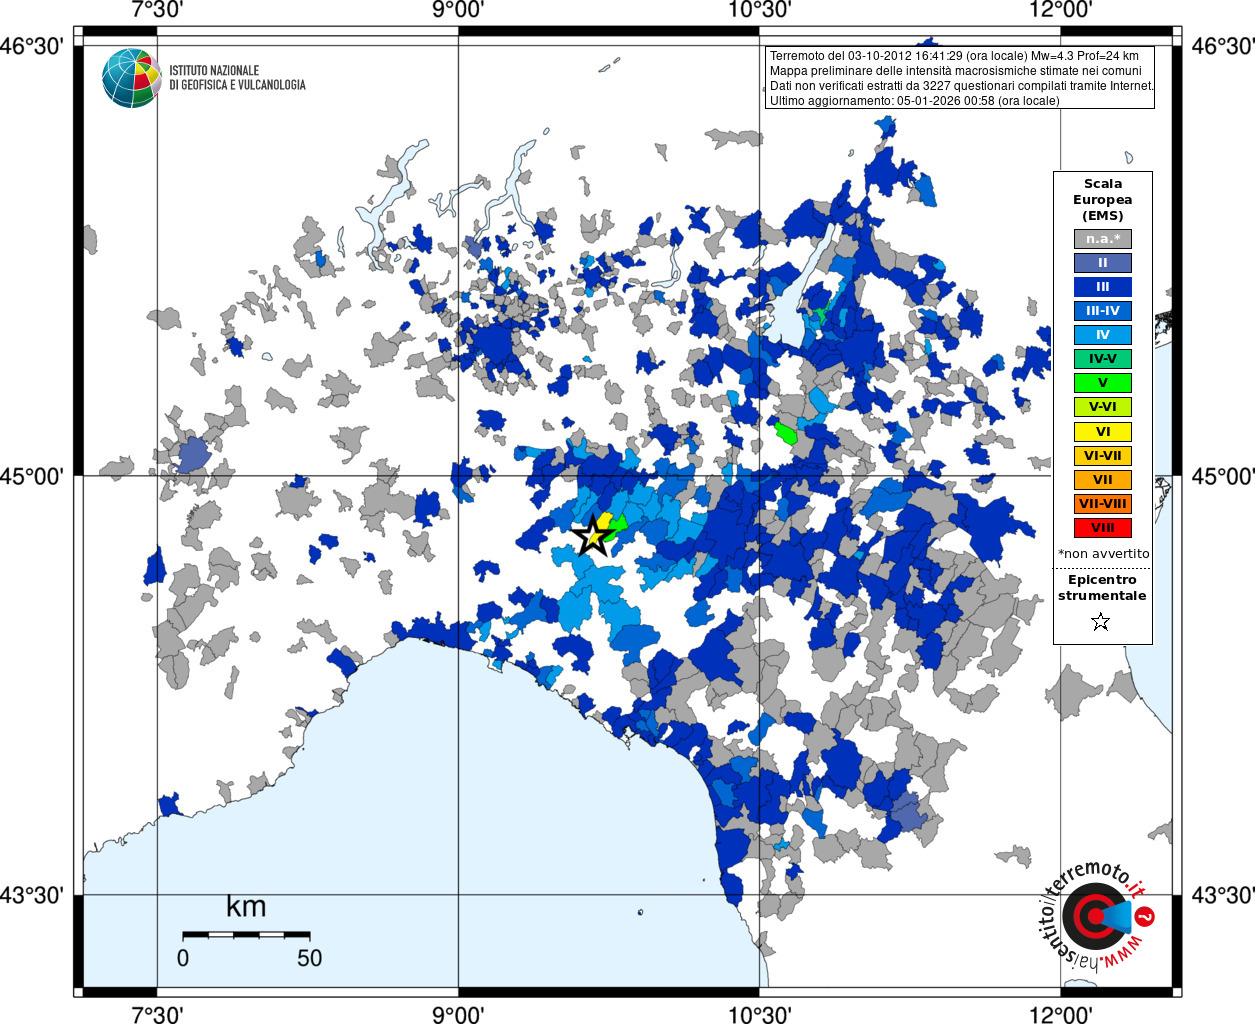
Task: Select the VII-VIII intensity legend swatch
Action: pyautogui.click(x=1103, y=504)
